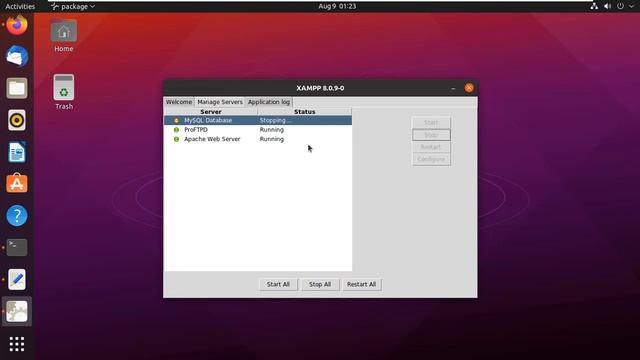Click the Apache Web Server status icon
Screen dimensions: 640x360
[x=176, y=139]
